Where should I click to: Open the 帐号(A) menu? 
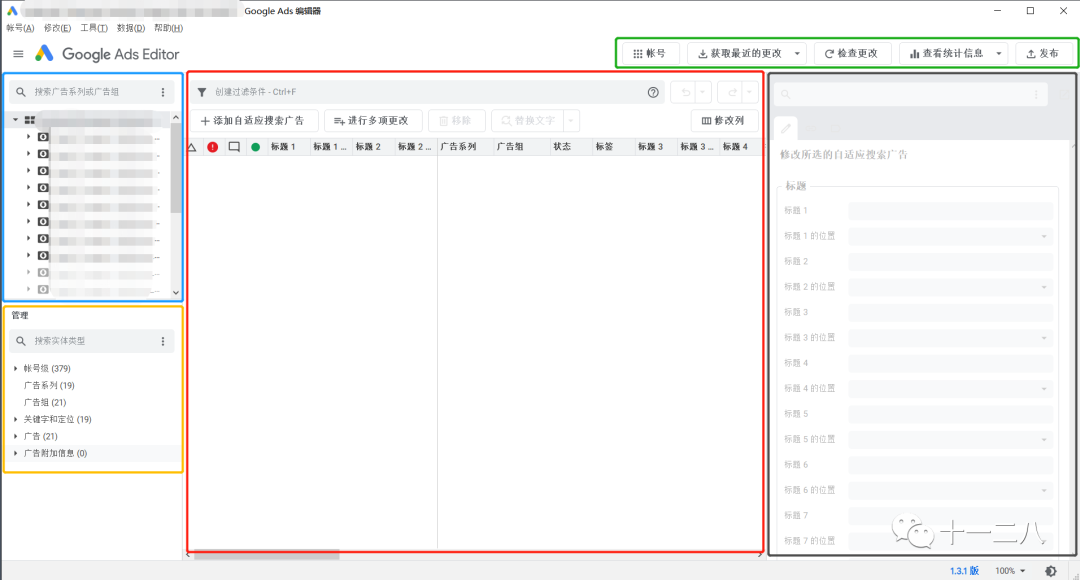(x=20, y=28)
